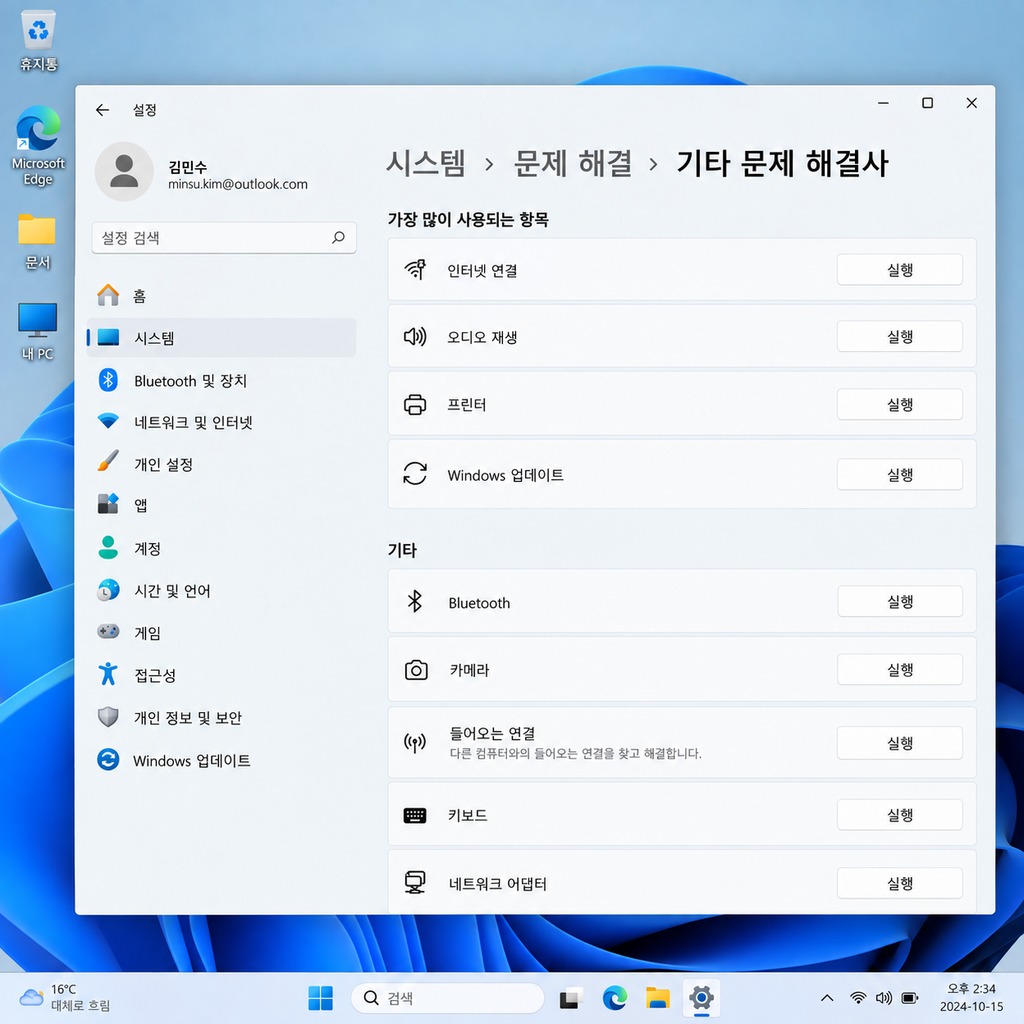1024x1024 pixels.
Task: Expand the hidden tray icons chevron
Action: tap(827, 998)
